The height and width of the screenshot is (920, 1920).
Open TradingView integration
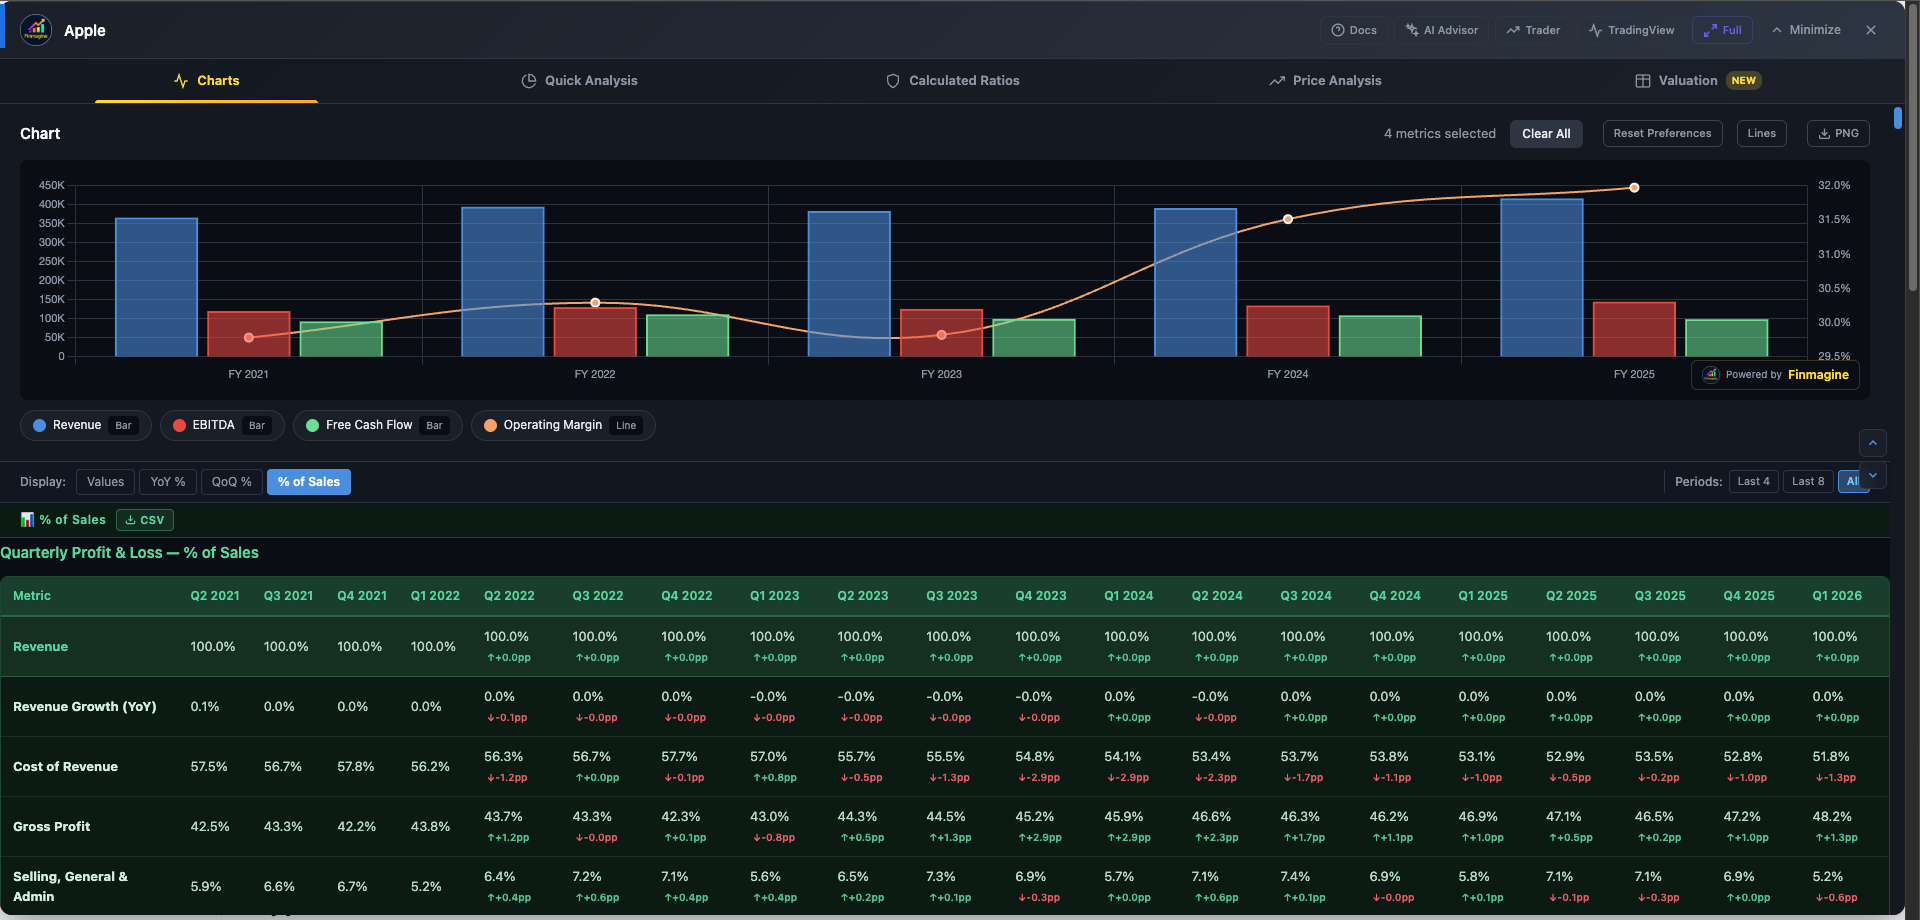(x=1631, y=30)
